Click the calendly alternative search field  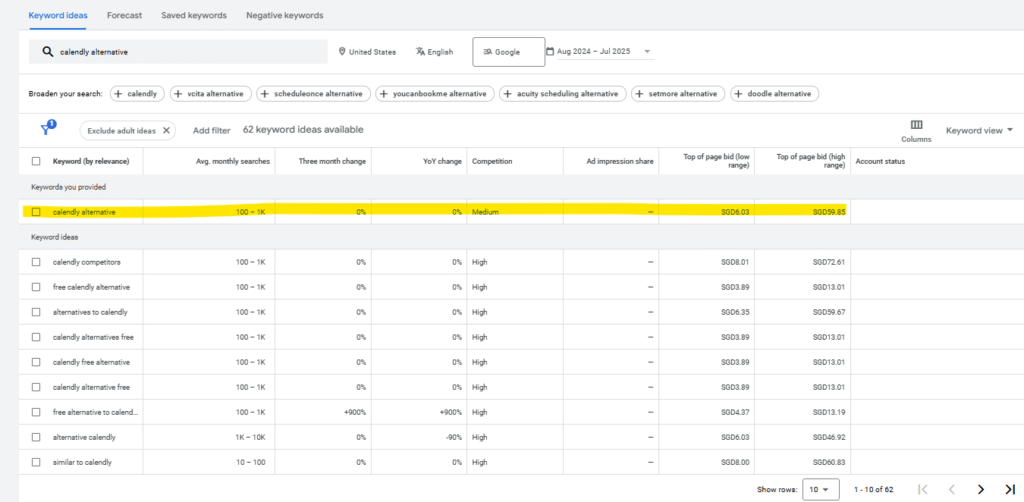[180, 52]
